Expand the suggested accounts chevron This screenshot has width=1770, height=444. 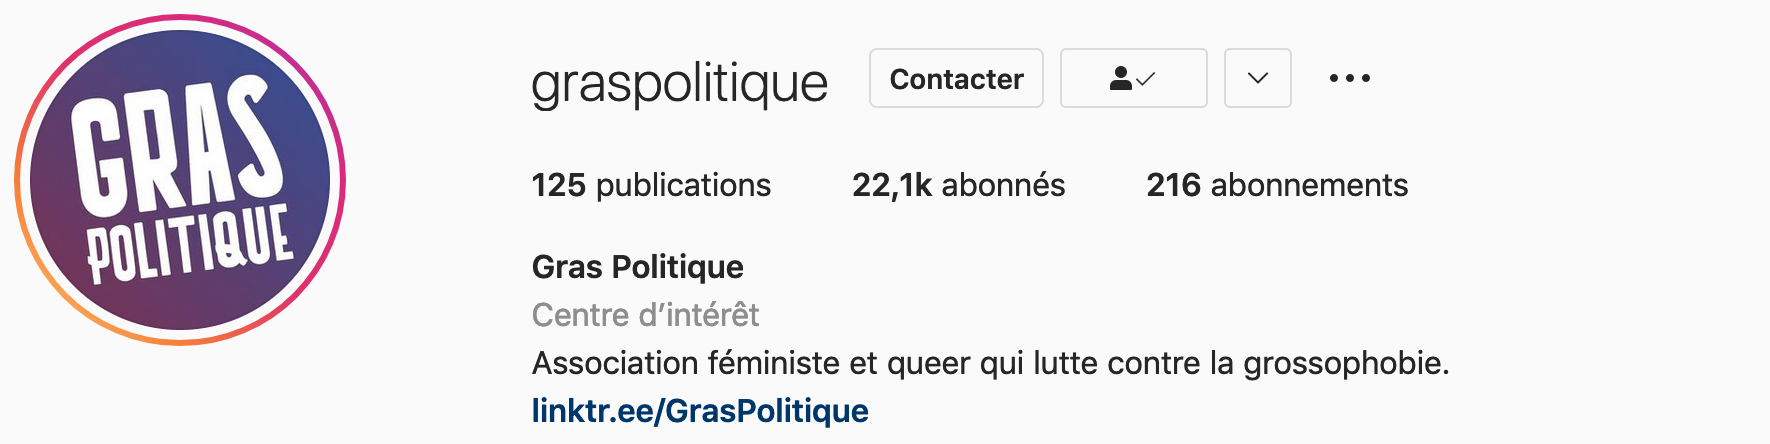[1258, 78]
